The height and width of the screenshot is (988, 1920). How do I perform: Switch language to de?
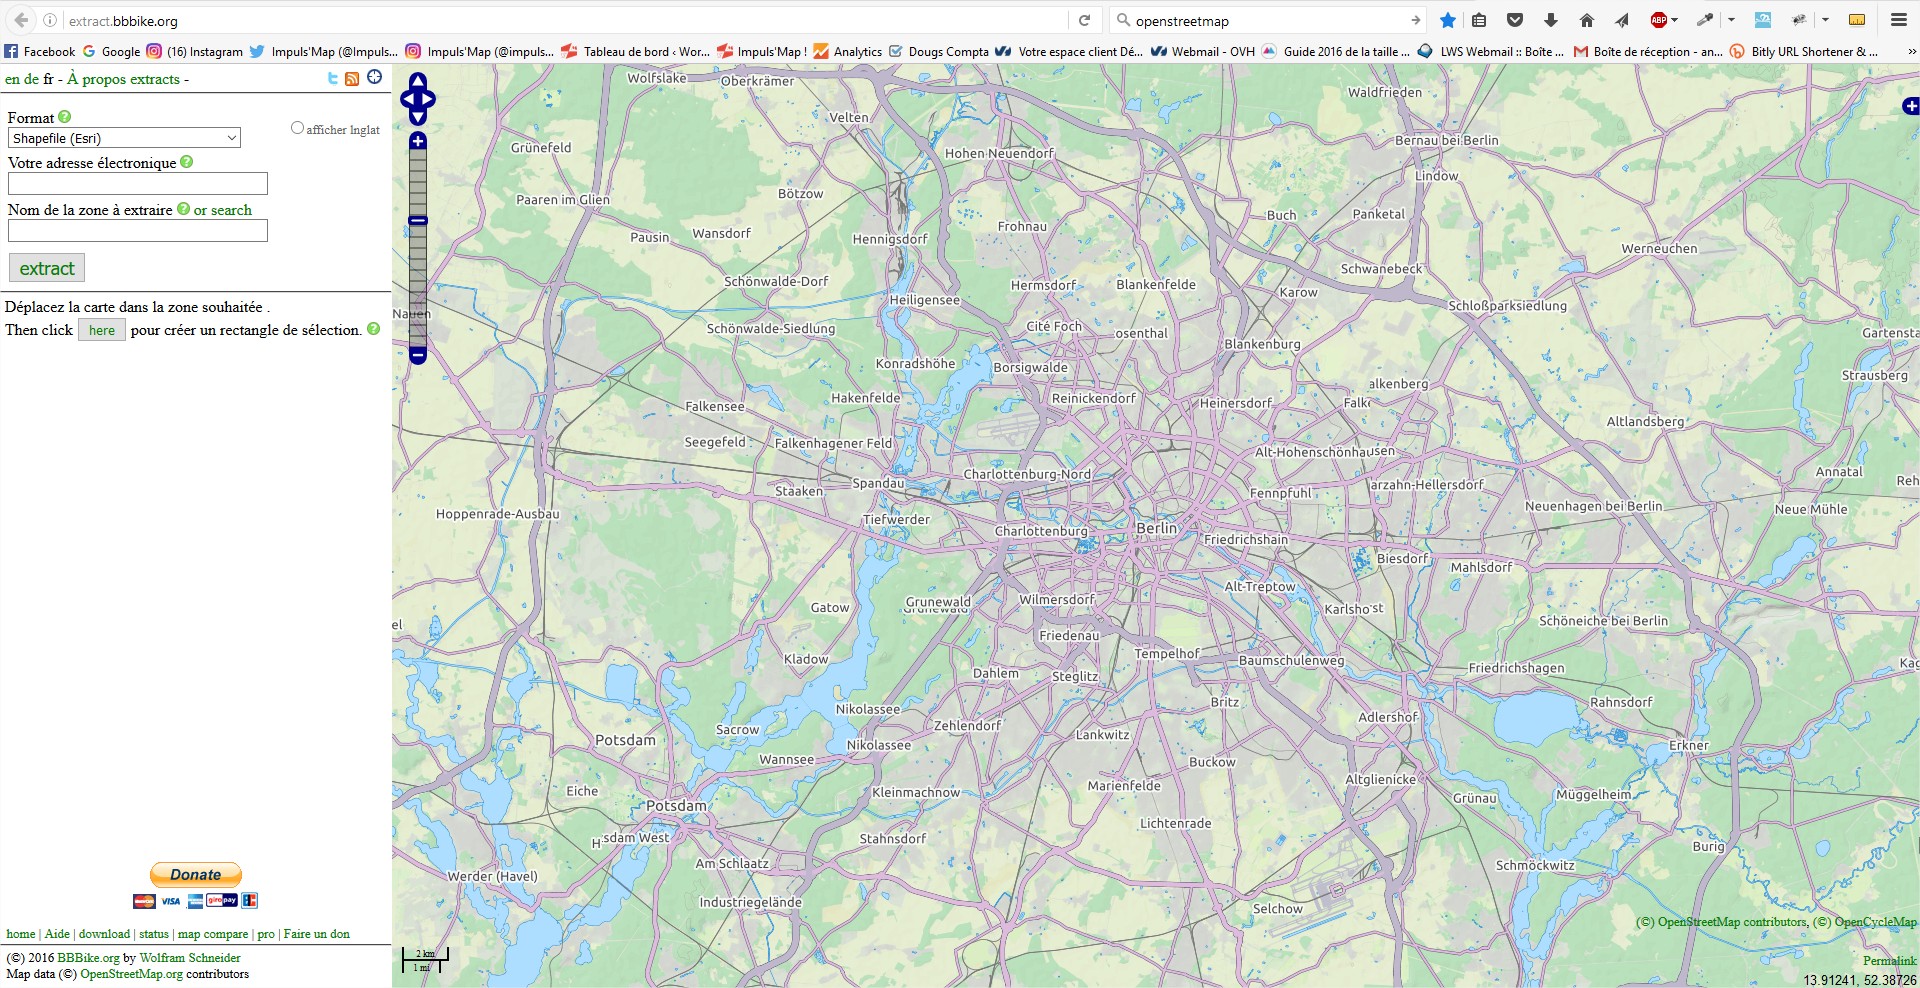coord(31,79)
